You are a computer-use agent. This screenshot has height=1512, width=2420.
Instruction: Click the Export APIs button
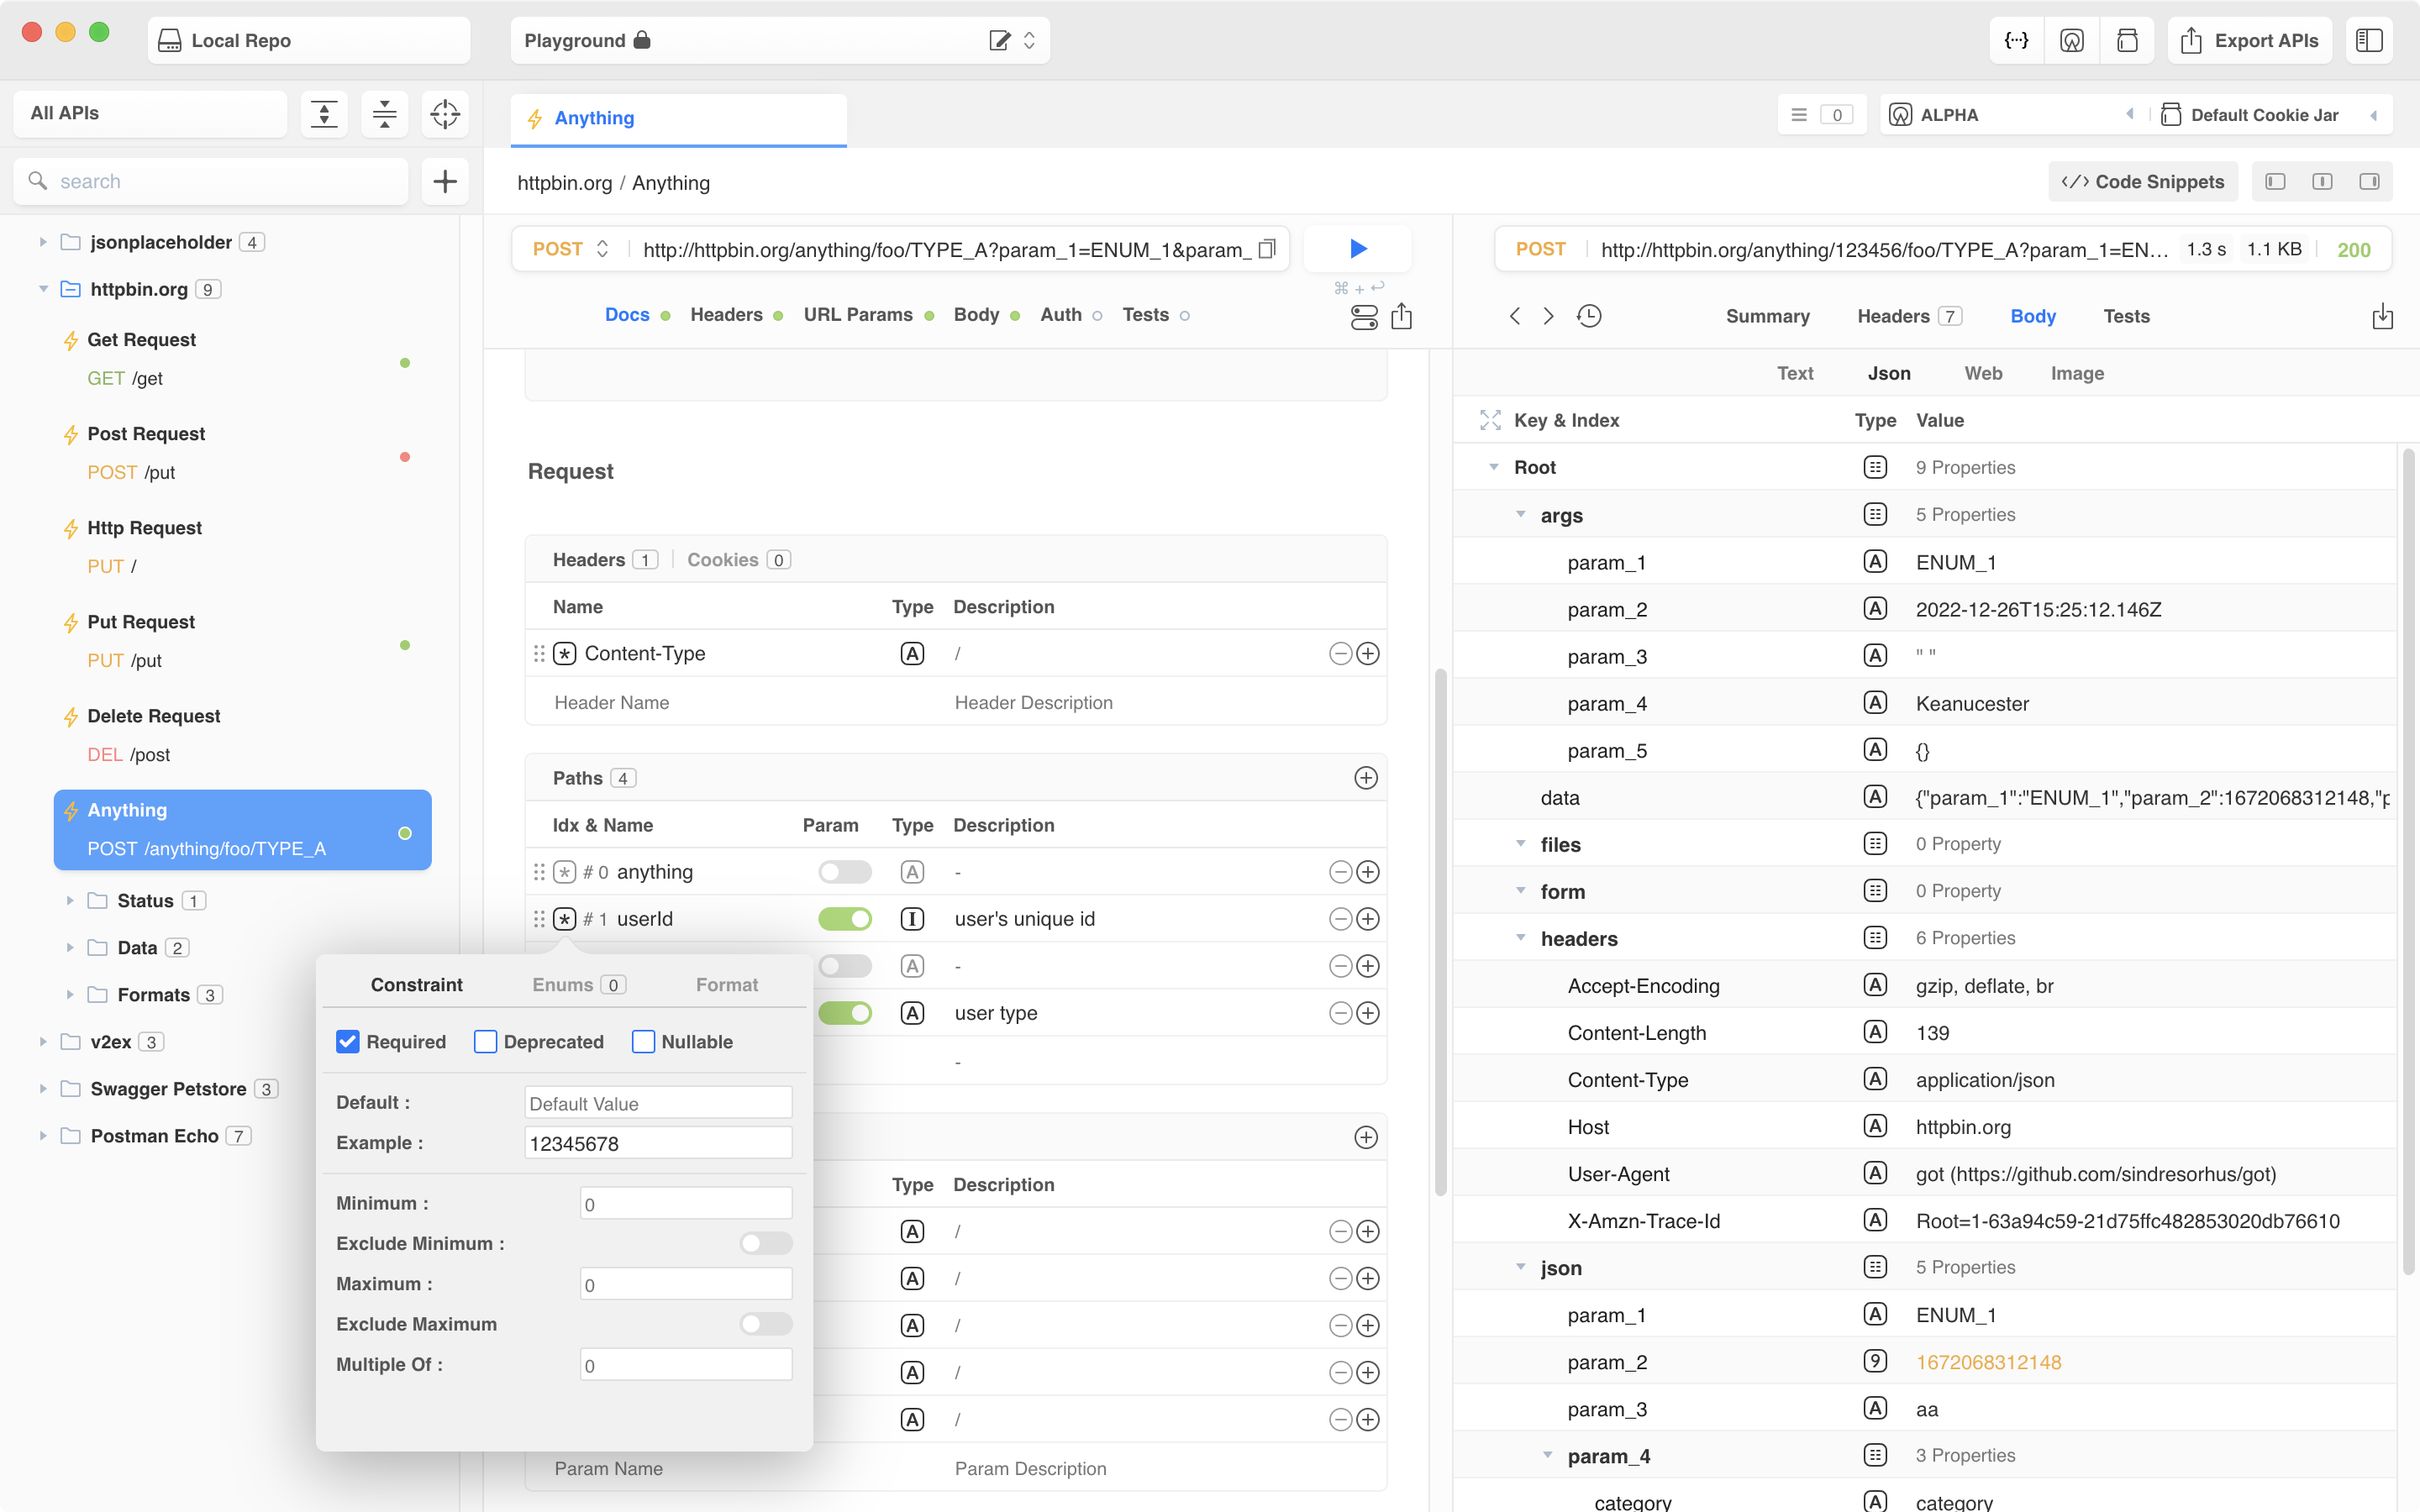2249,40
